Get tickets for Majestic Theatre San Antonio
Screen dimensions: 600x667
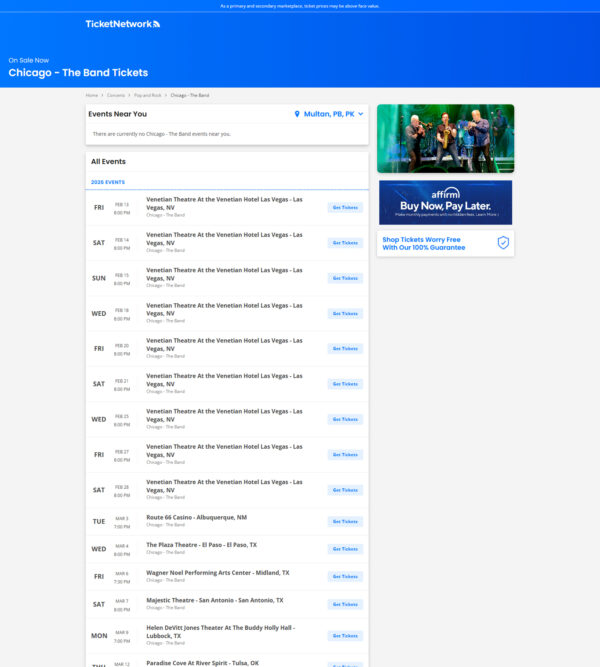point(345,604)
